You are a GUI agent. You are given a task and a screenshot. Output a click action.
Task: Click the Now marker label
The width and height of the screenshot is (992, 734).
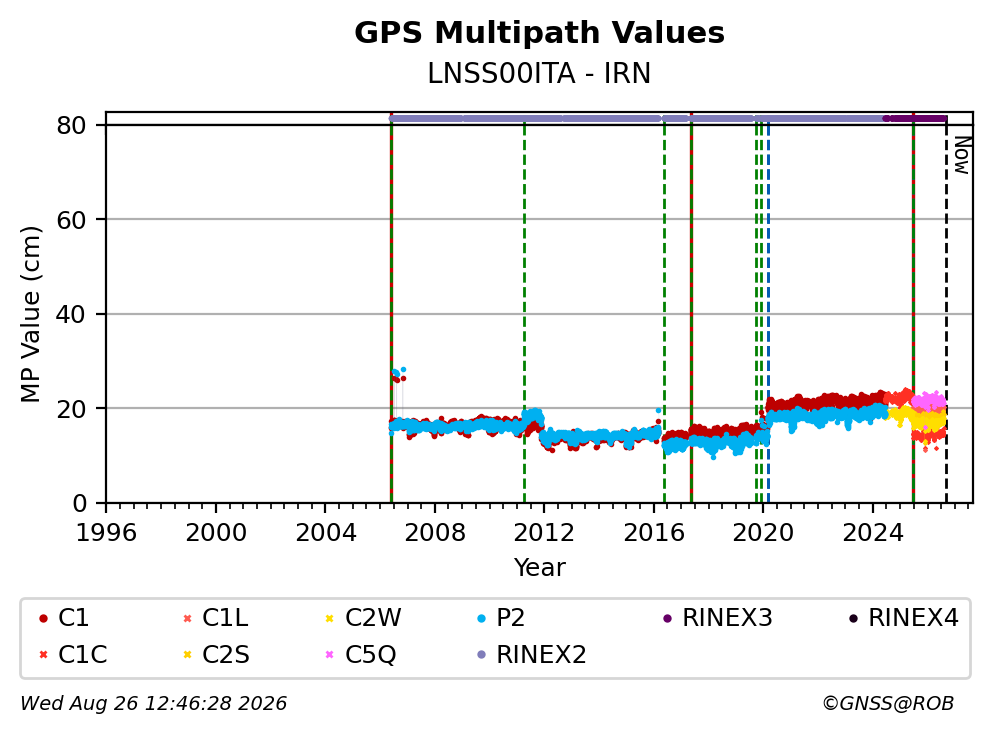point(962,156)
